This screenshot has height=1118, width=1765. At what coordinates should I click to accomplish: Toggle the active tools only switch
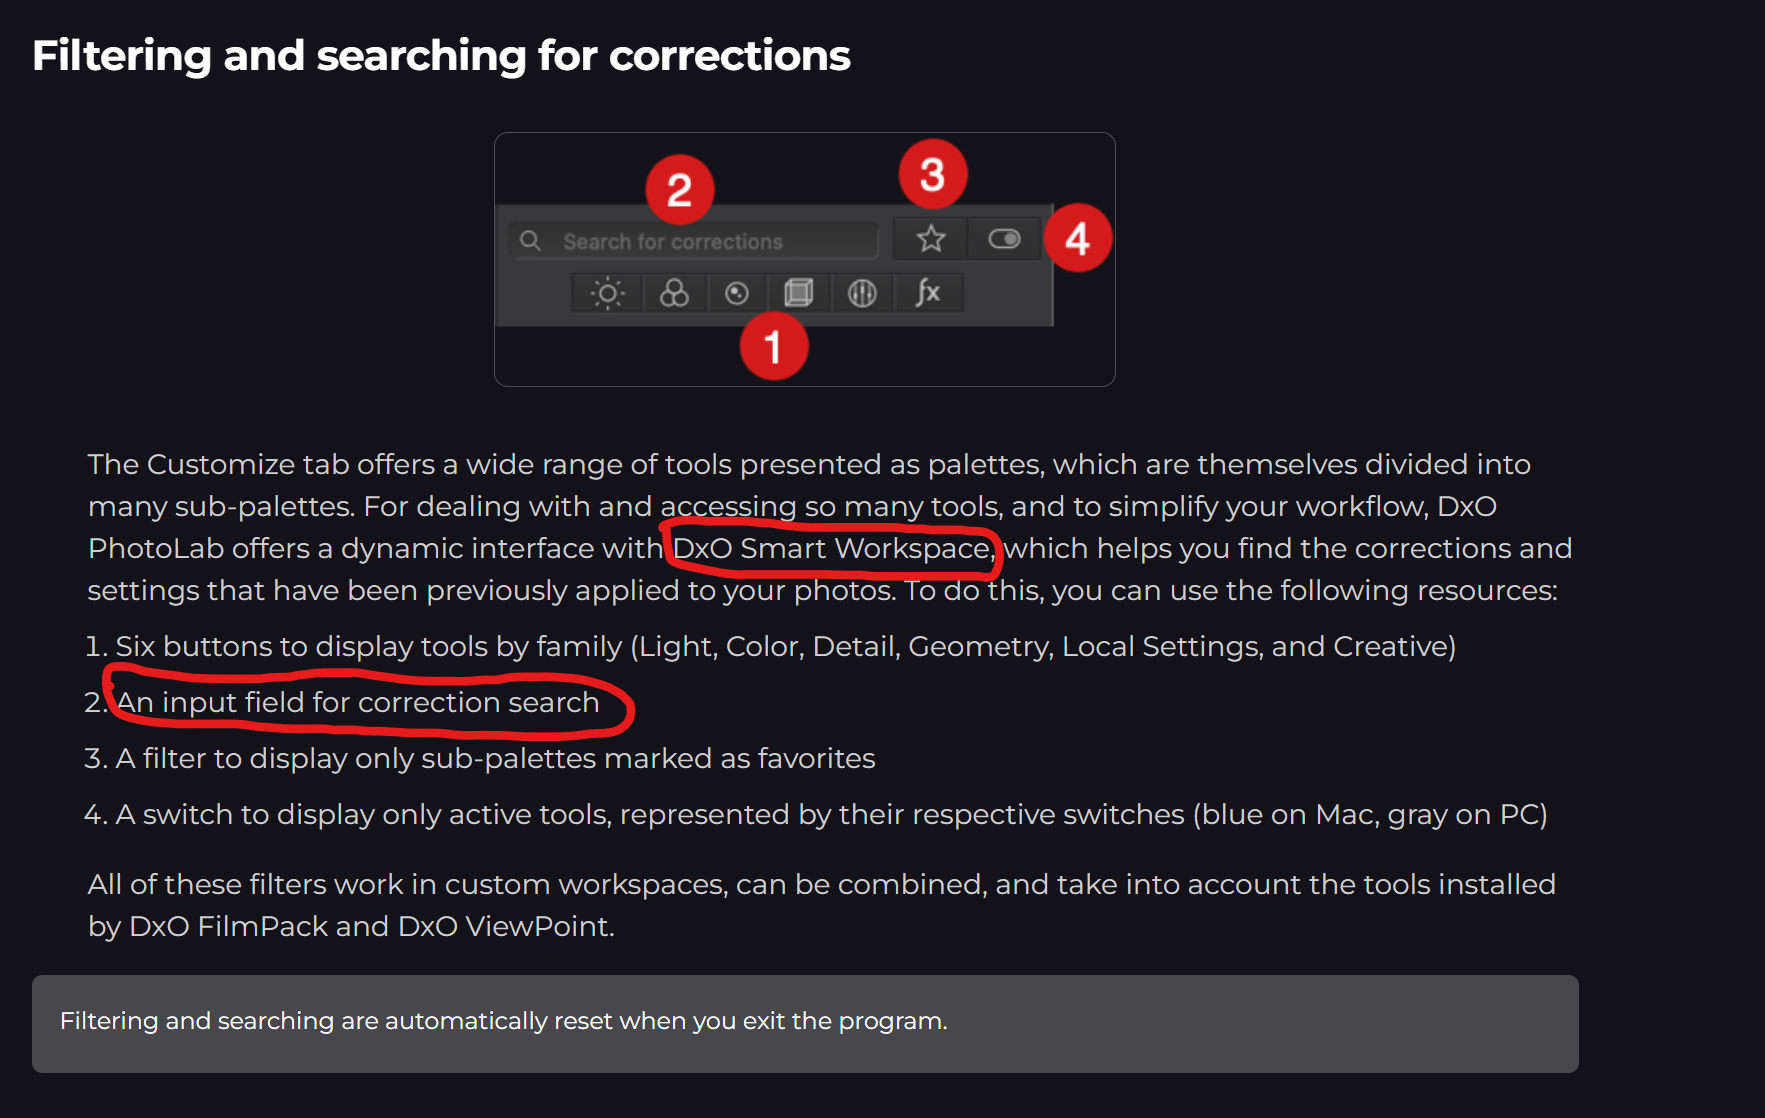(x=1004, y=239)
